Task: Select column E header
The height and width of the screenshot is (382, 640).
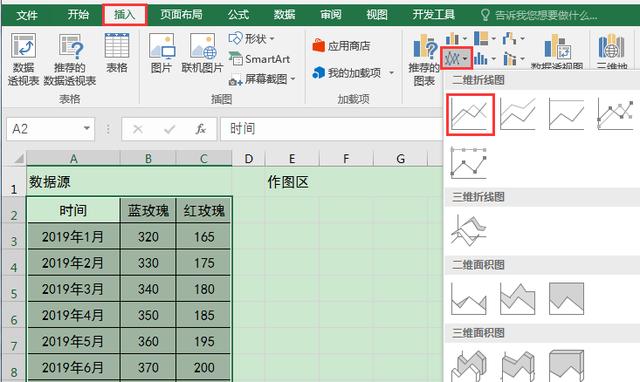Action: [x=292, y=158]
